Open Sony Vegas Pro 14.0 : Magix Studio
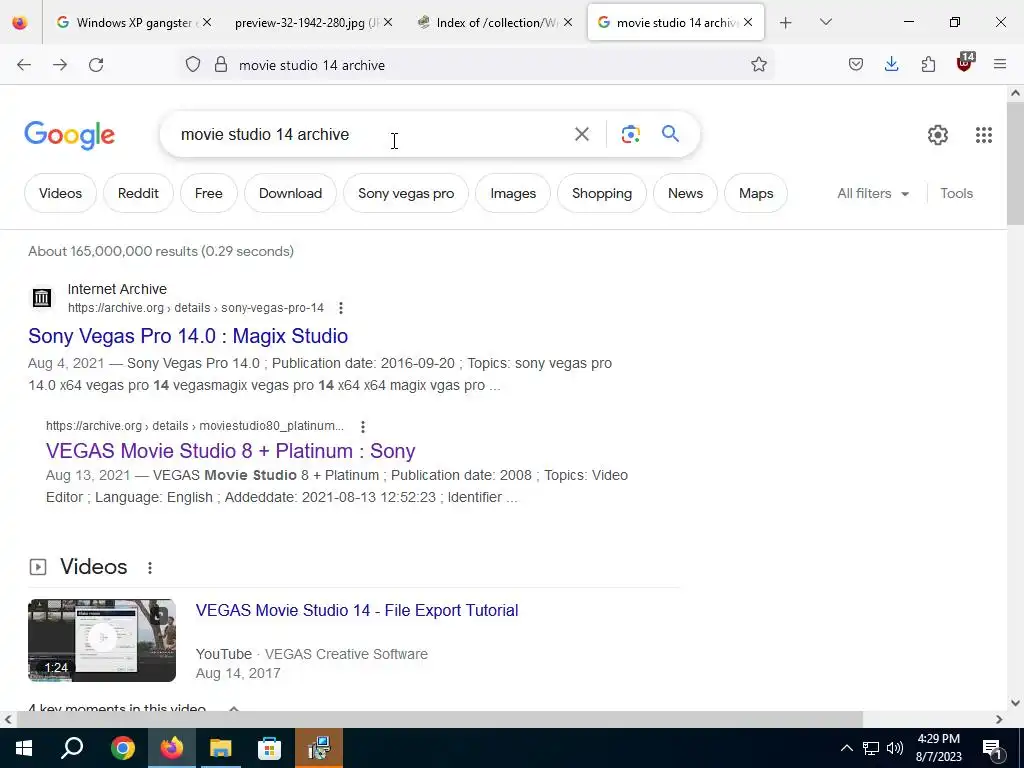 point(188,336)
